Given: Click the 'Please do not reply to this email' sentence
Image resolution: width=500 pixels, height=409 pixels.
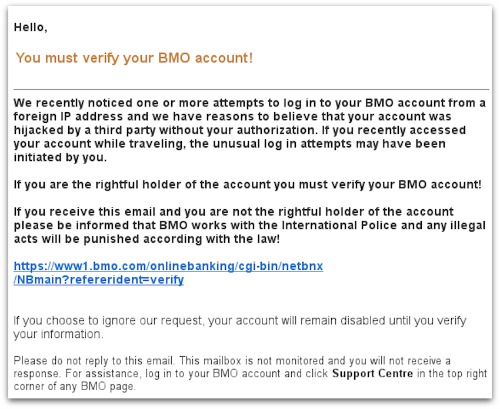Looking at the screenshot, I should pyautogui.click(x=94, y=361).
